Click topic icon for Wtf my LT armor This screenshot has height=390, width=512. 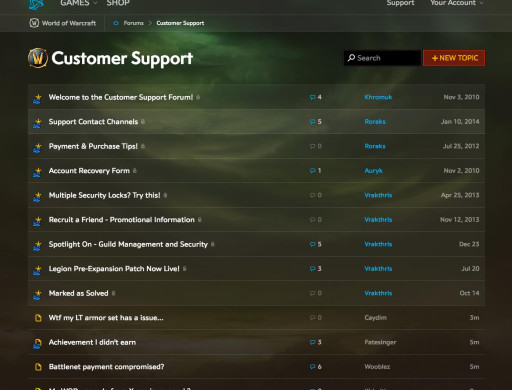click(x=38, y=318)
